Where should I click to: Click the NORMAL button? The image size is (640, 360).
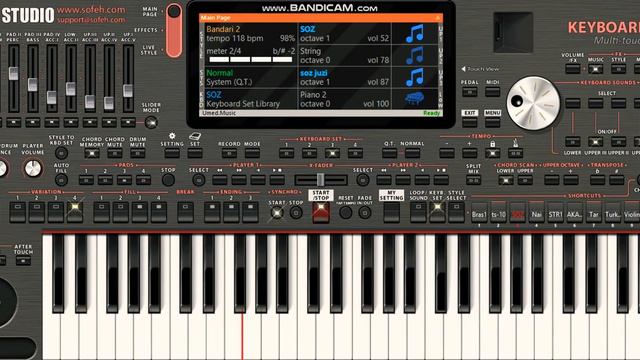[412, 153]
